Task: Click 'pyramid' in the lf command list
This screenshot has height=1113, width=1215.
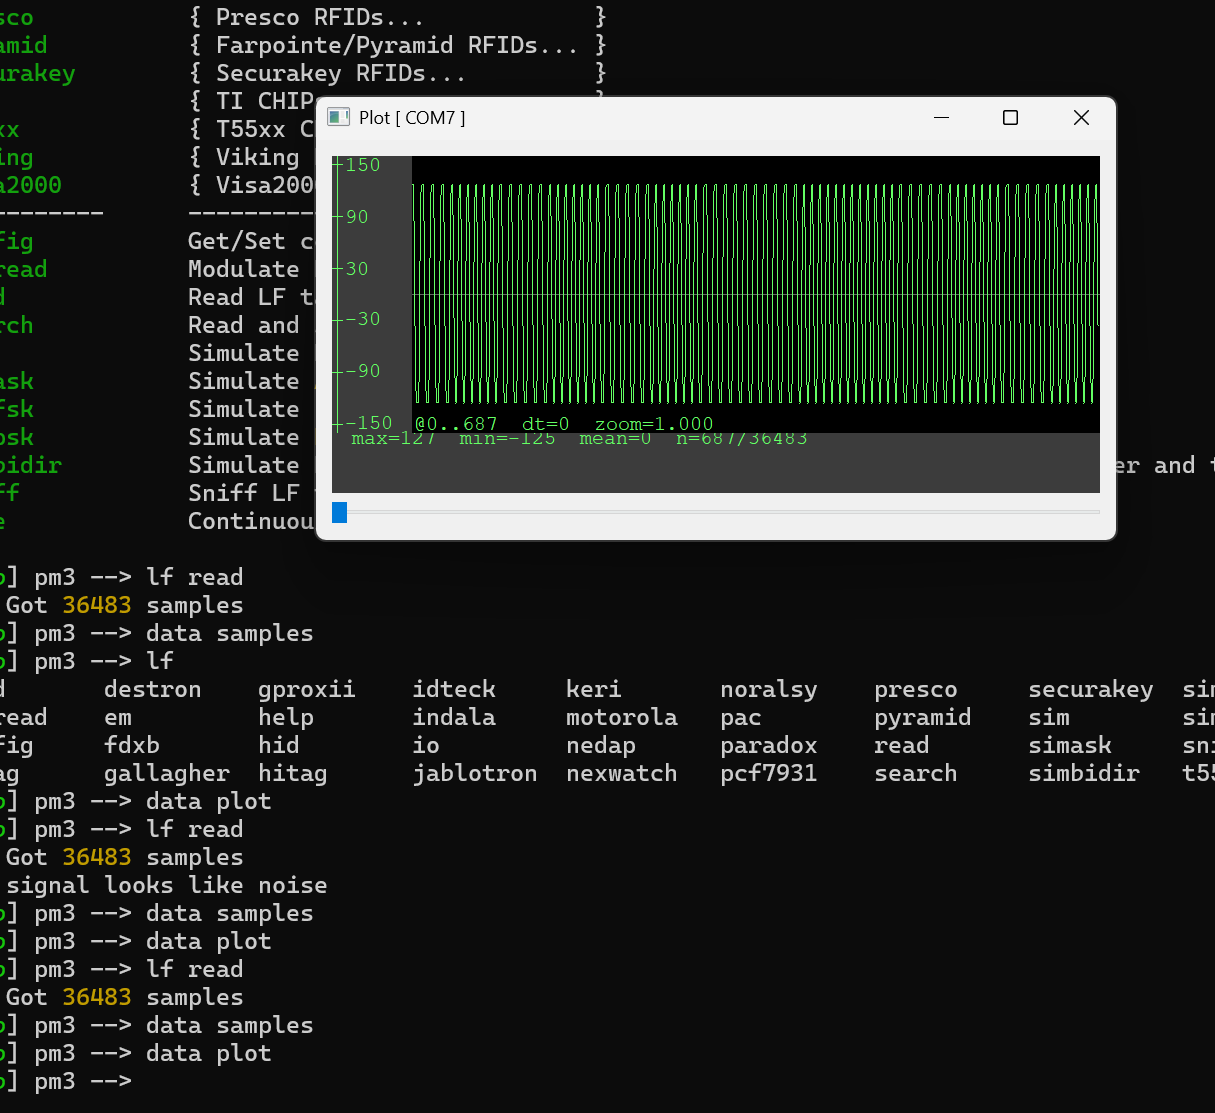Action: [x=922, y=718]
